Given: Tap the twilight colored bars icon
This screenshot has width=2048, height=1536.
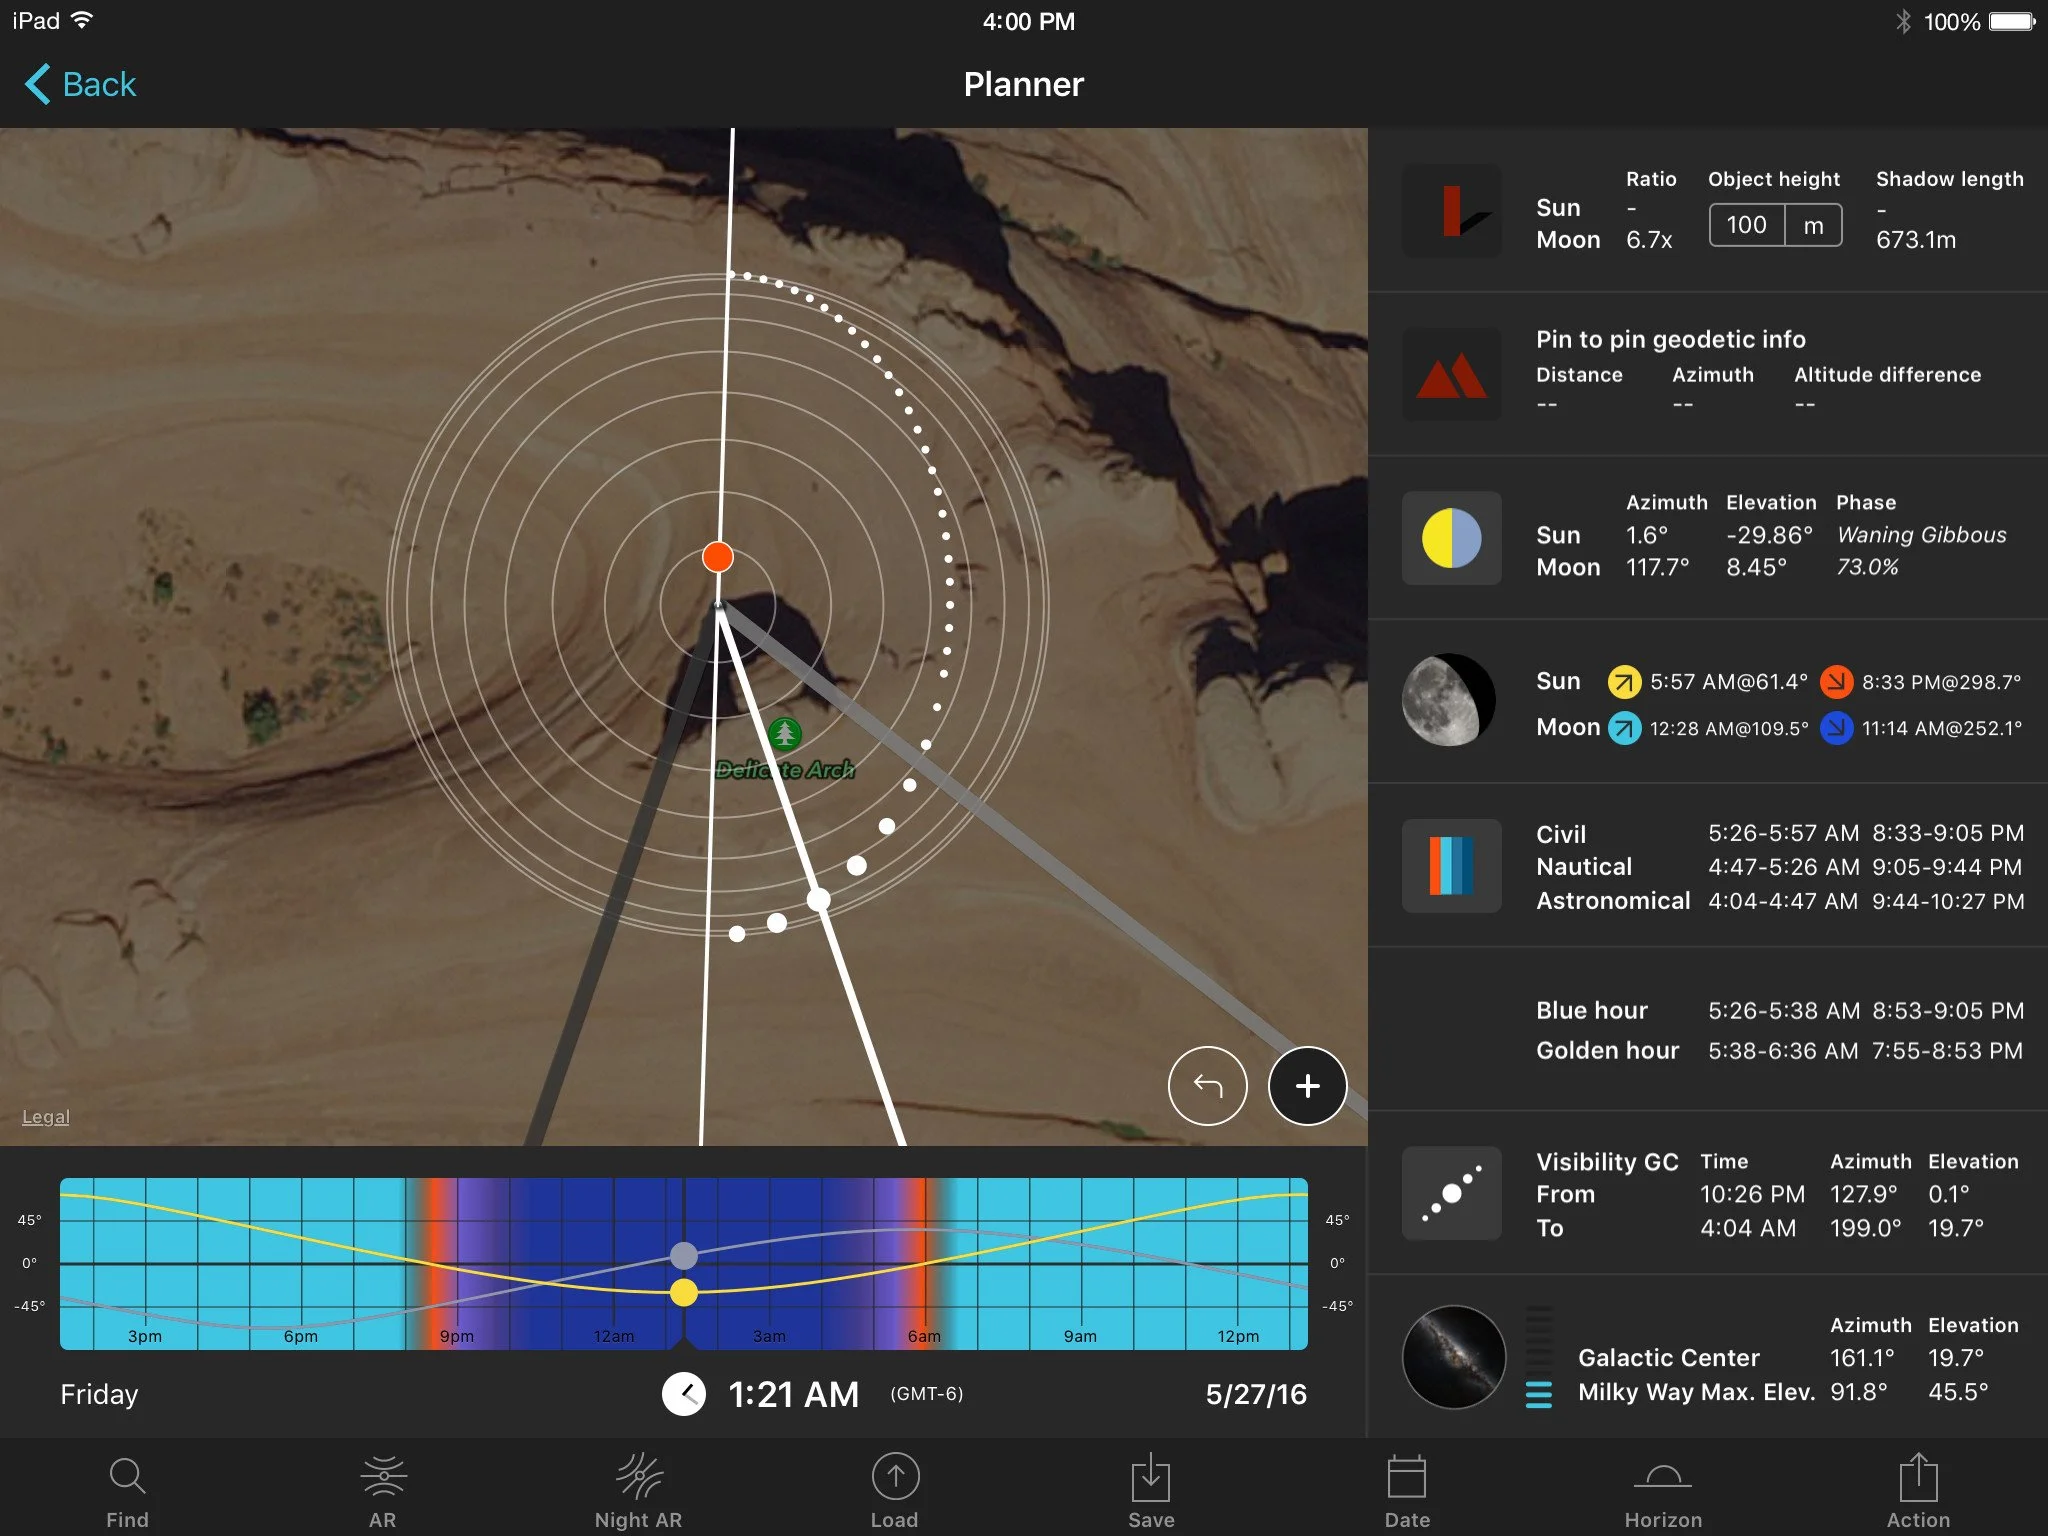Looking at the screenshot, I should (1451, 865).
